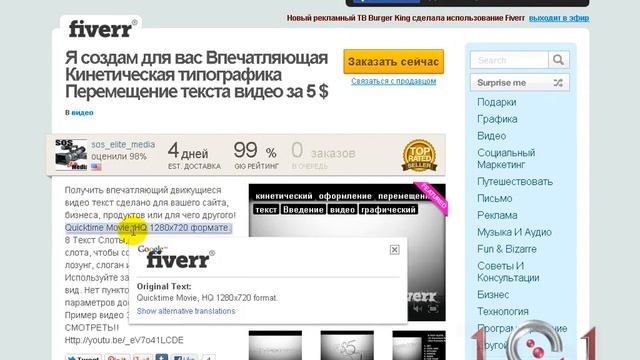Screen dimensions: 640x360
Task: Click the Top Rated Seller badge
Action: click(419, 156)
